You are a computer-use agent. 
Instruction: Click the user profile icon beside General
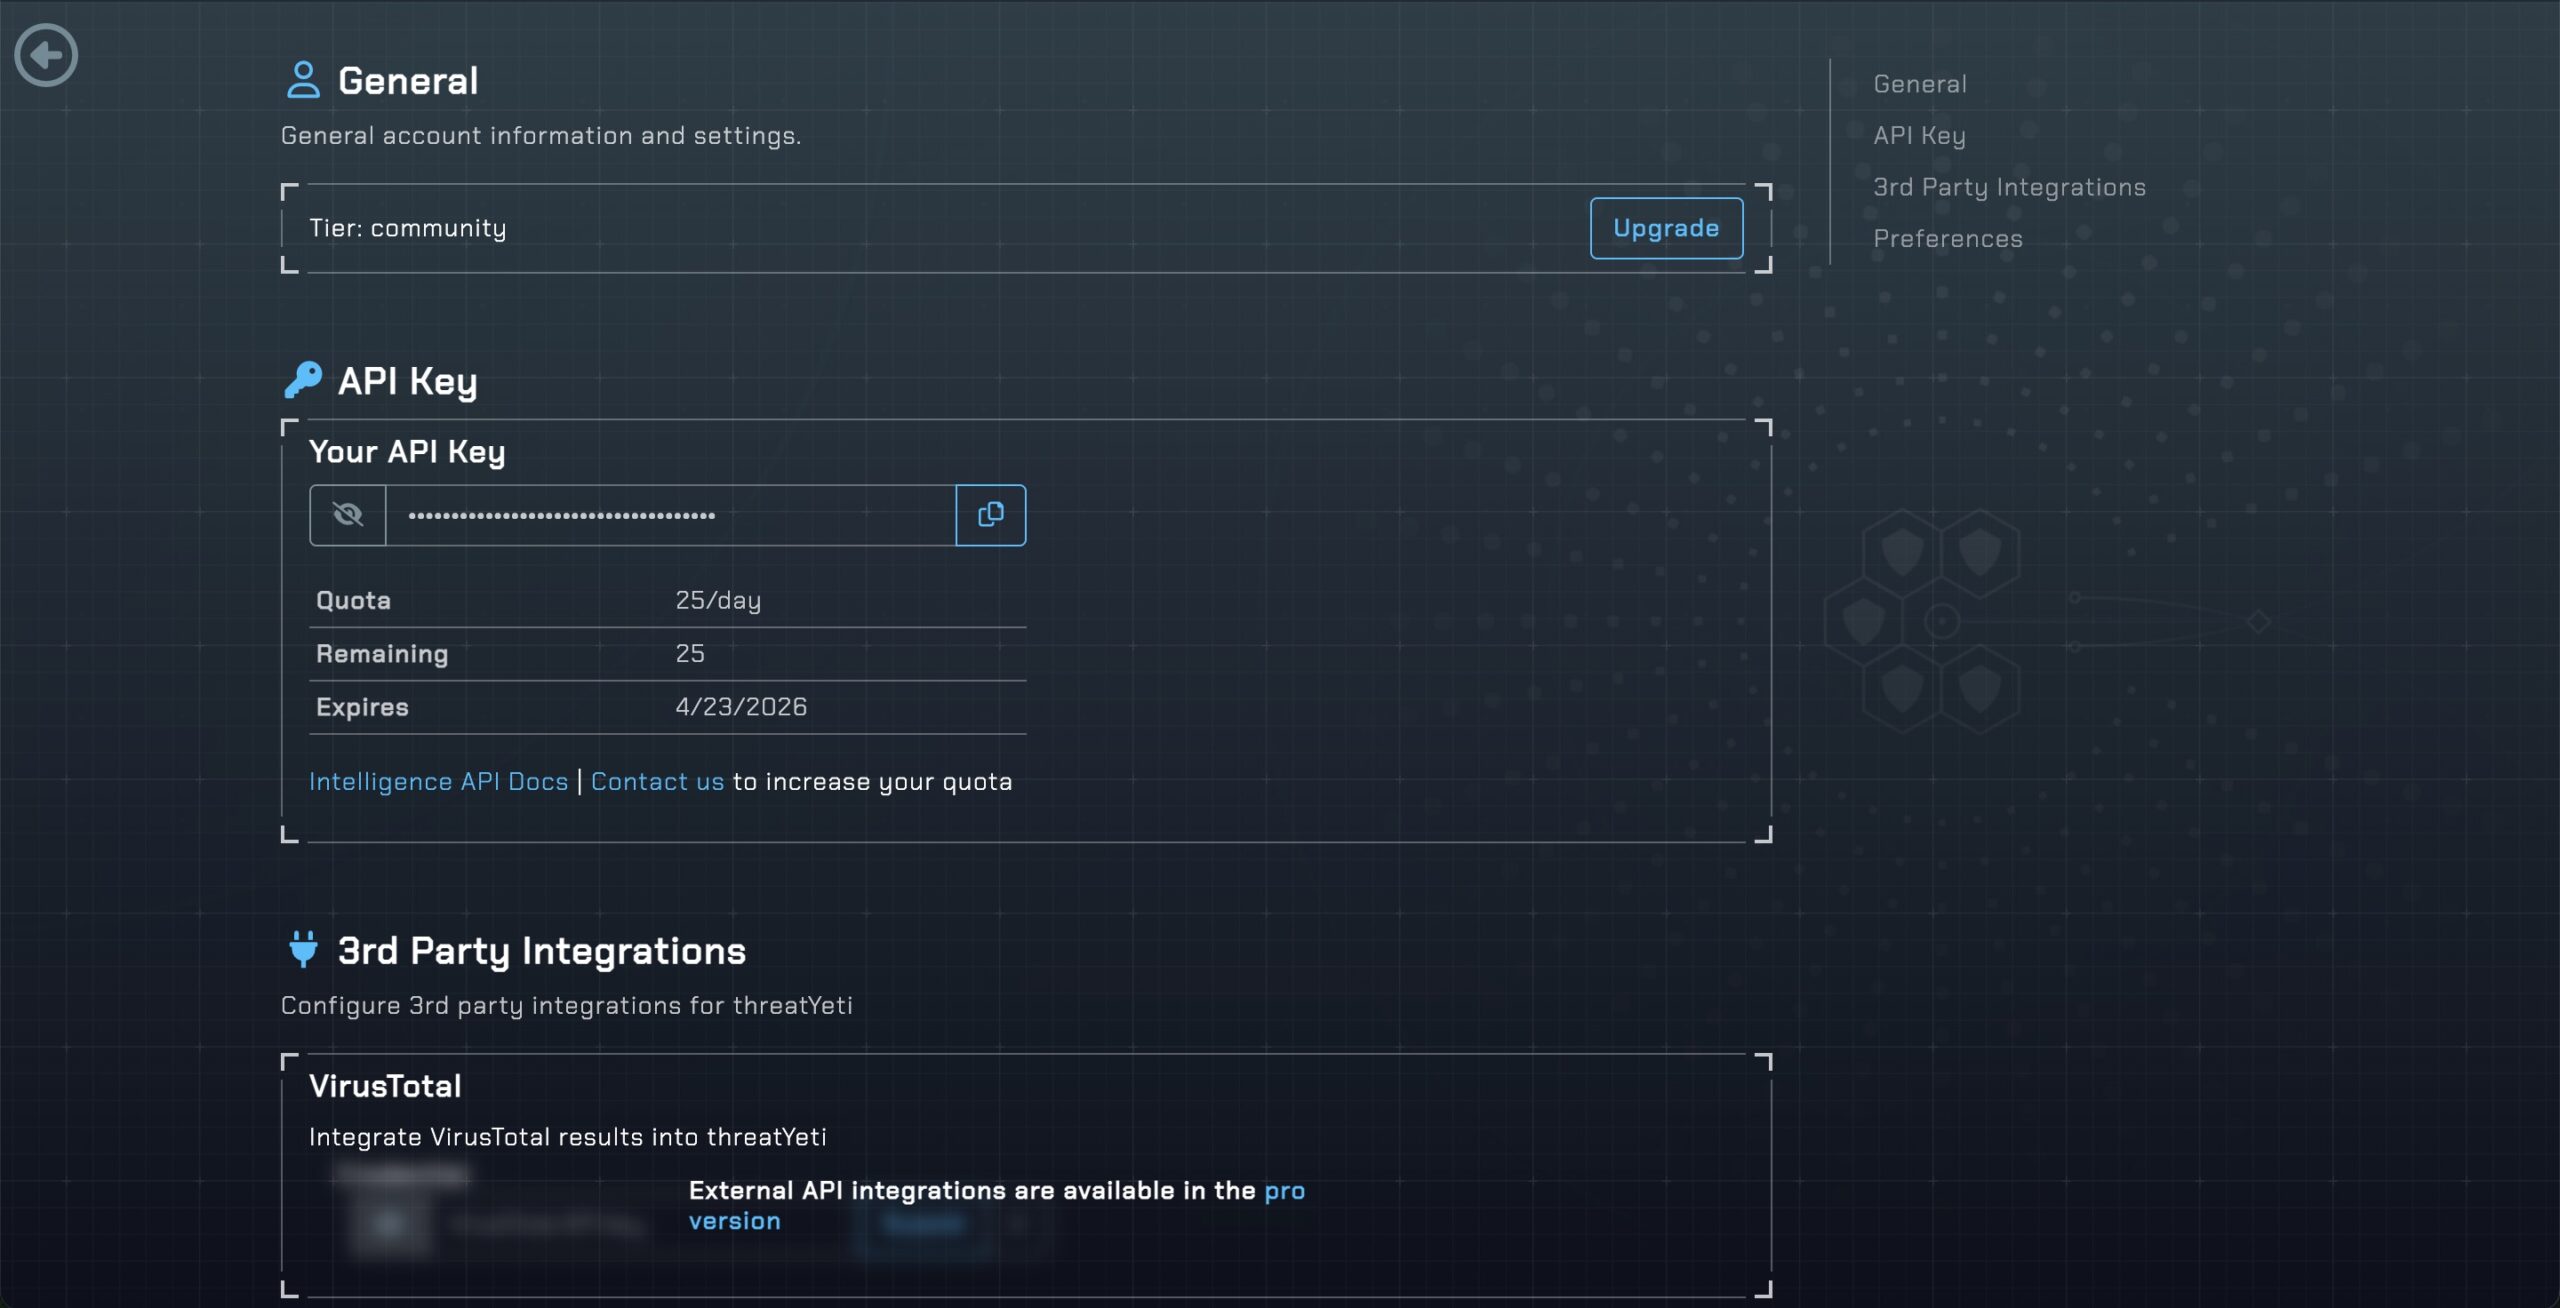[x=303, y=80]
